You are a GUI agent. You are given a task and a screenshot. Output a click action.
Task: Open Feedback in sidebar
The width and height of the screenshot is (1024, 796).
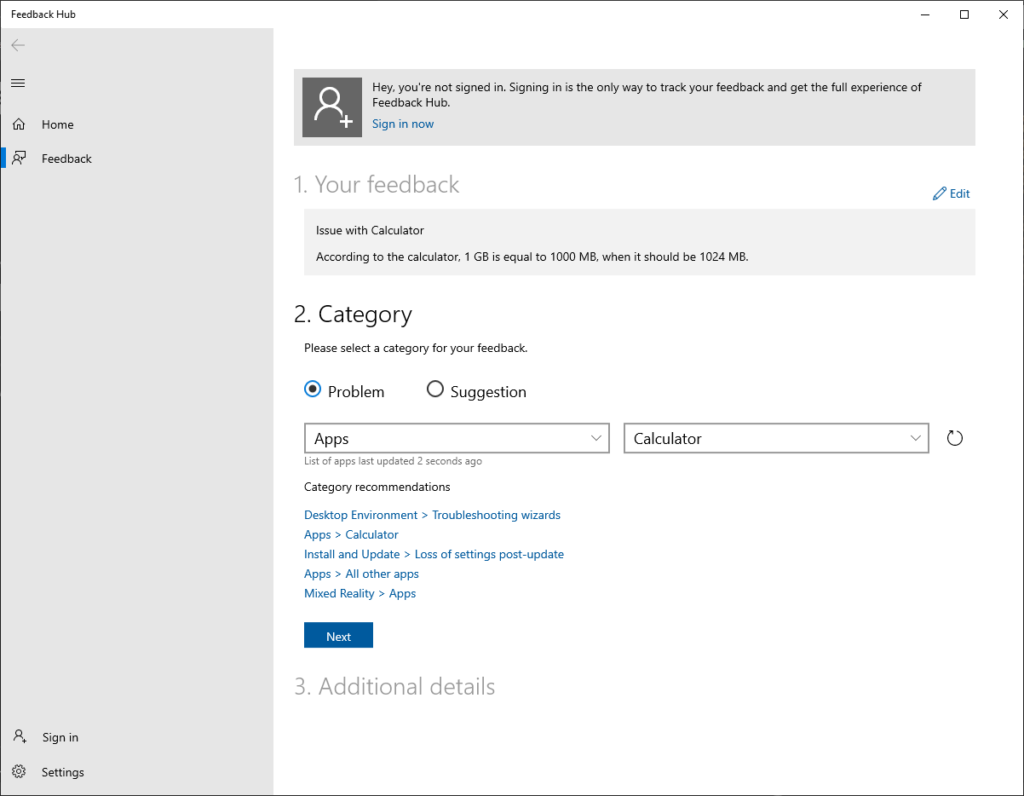[137, 158]
